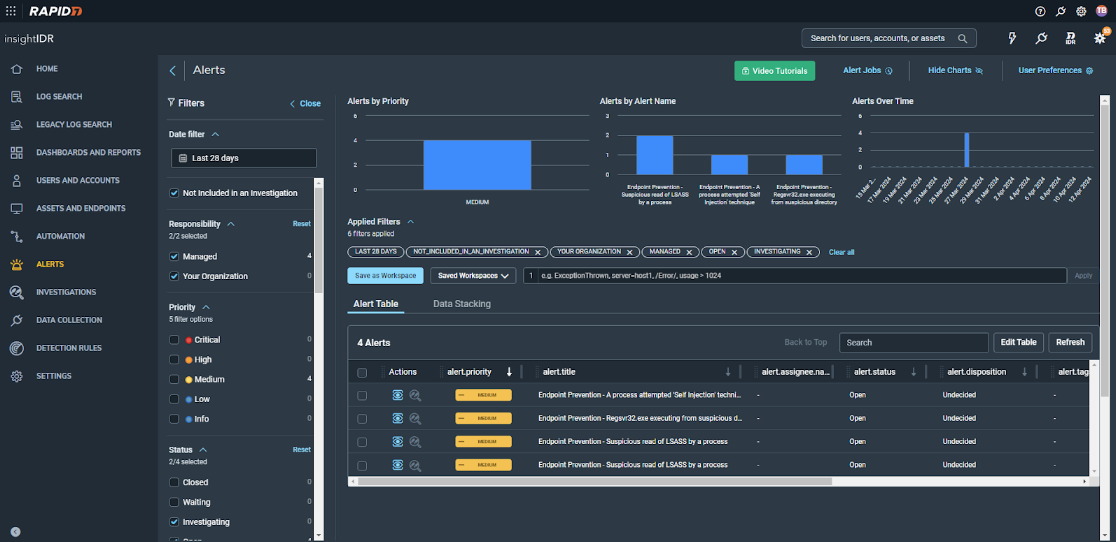
Task: Click the Clear all filters link
Action: tap(841, 252)
